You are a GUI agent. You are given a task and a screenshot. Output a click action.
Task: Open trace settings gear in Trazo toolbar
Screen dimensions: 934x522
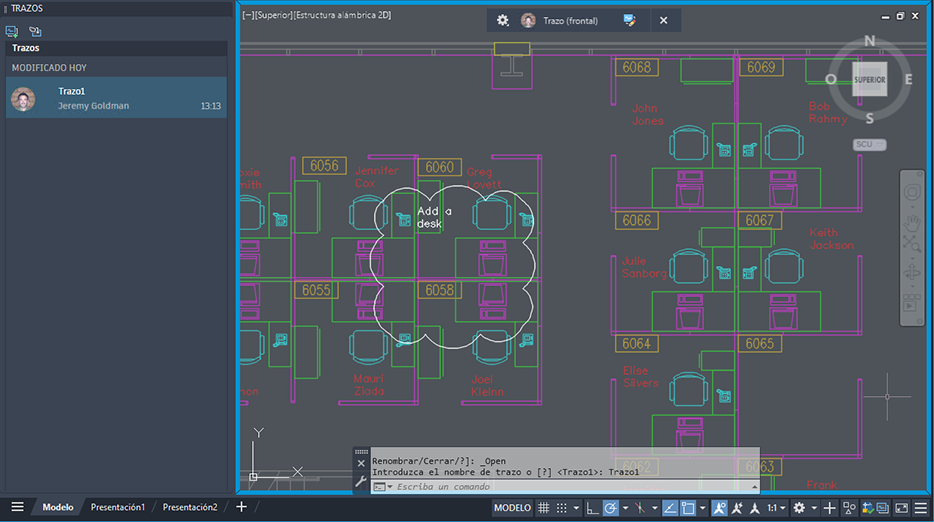pyautogui.click(x=503, y=20)
